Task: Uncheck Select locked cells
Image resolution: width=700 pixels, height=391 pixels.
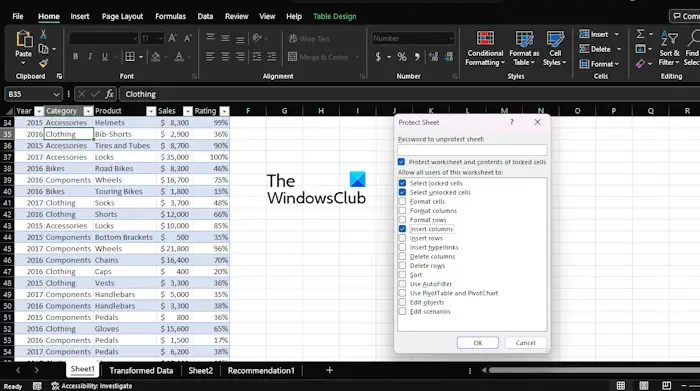Action: tap(402, 183)
